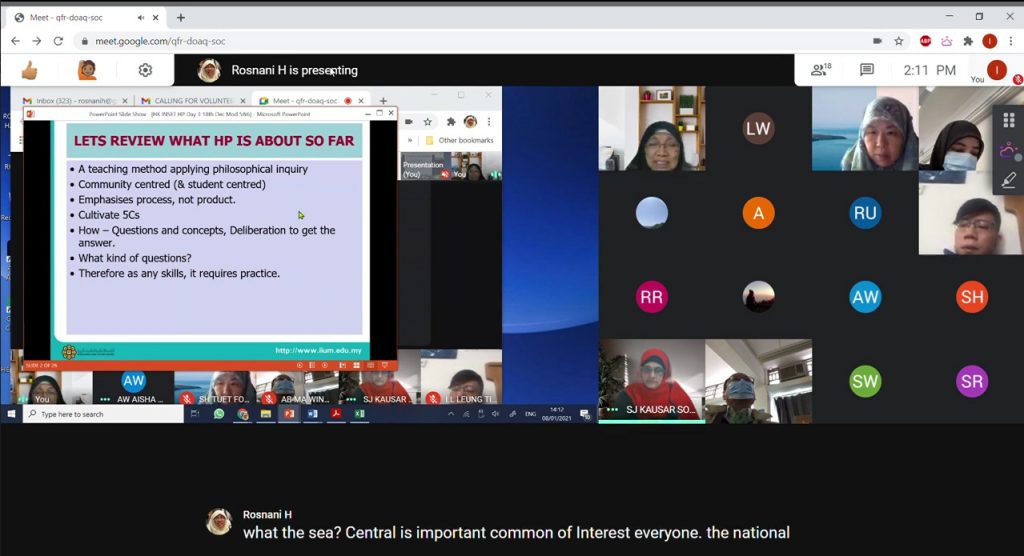
Task: Click the bullet text Cultivate 5Cs
Action: click(x=108, y=215)
